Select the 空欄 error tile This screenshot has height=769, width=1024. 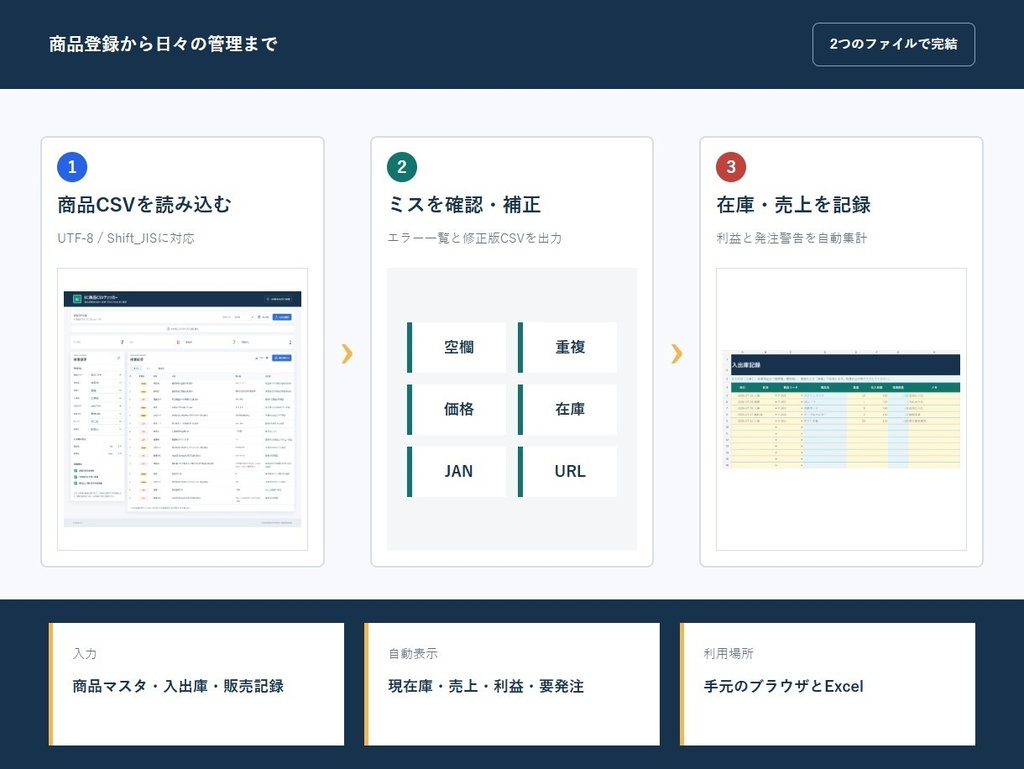tap(456, 347)
